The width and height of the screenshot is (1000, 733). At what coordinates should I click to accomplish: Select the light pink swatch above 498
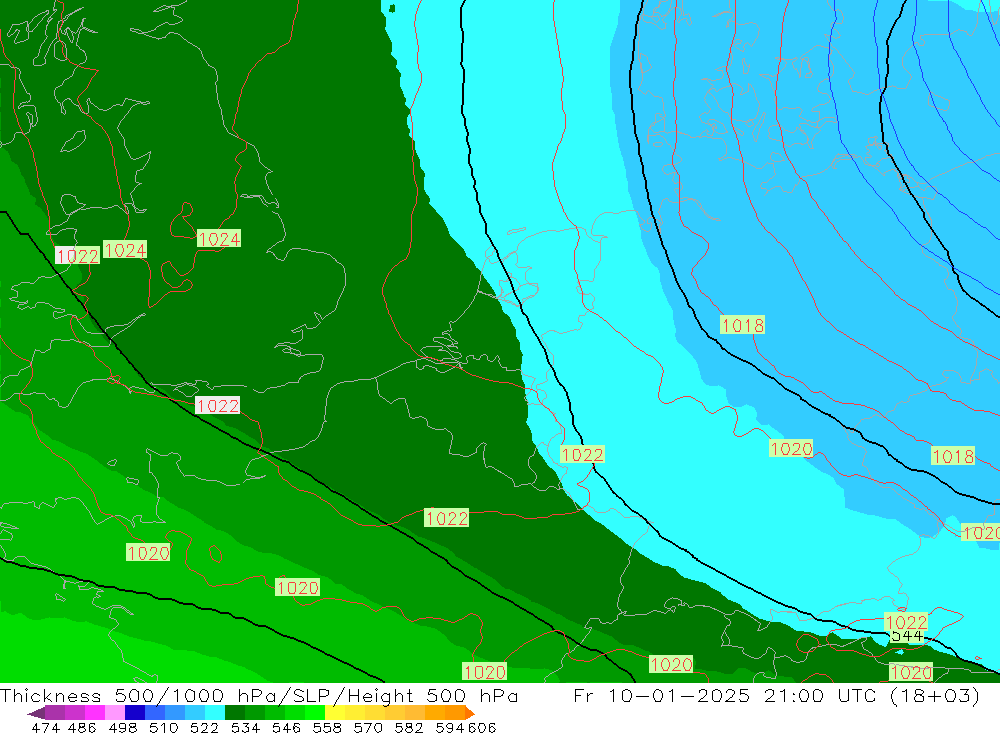coord(115,713)
